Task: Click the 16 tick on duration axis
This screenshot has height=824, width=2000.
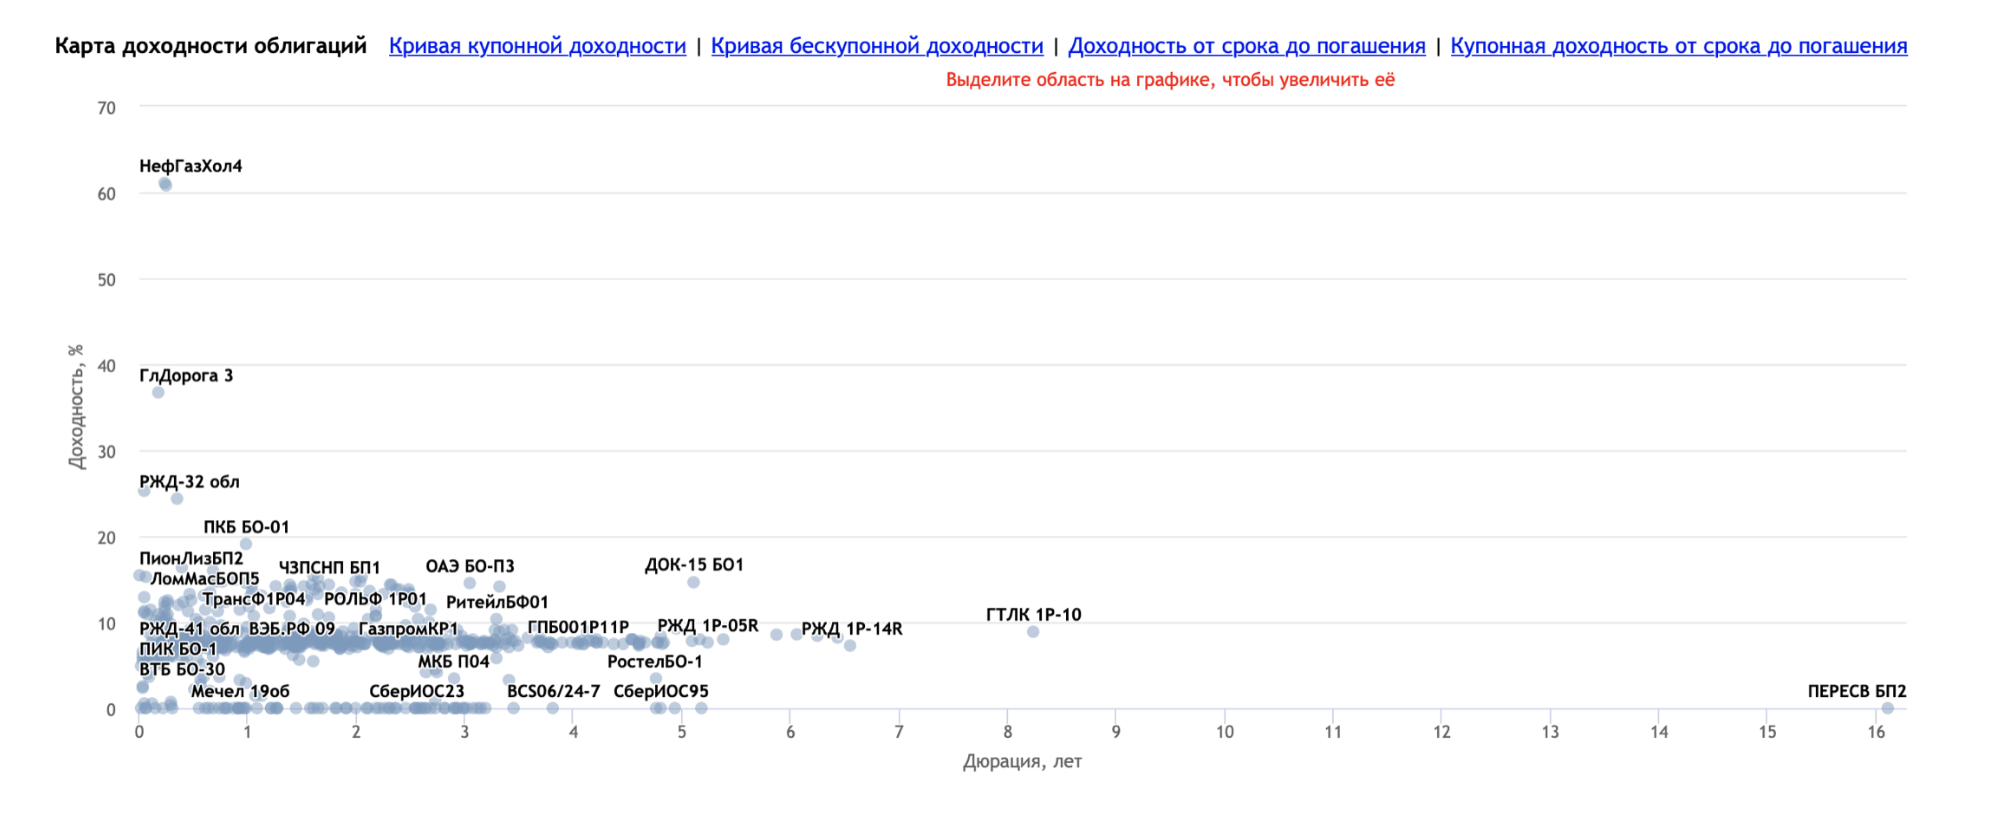Action: click(1876, 732)
